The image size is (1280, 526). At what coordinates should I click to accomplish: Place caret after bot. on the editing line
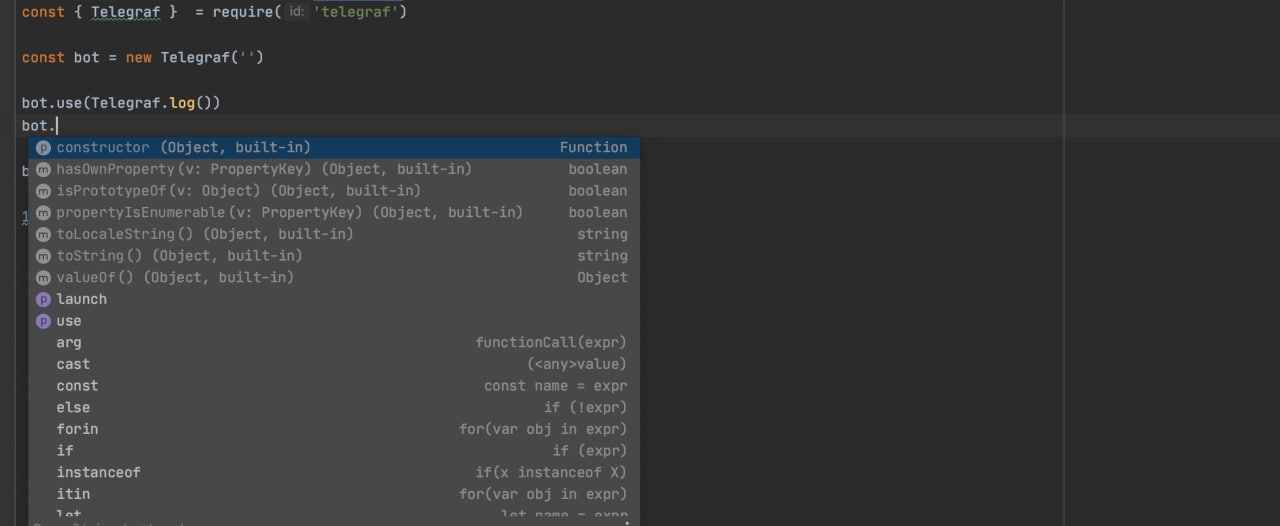pos(58,125)
